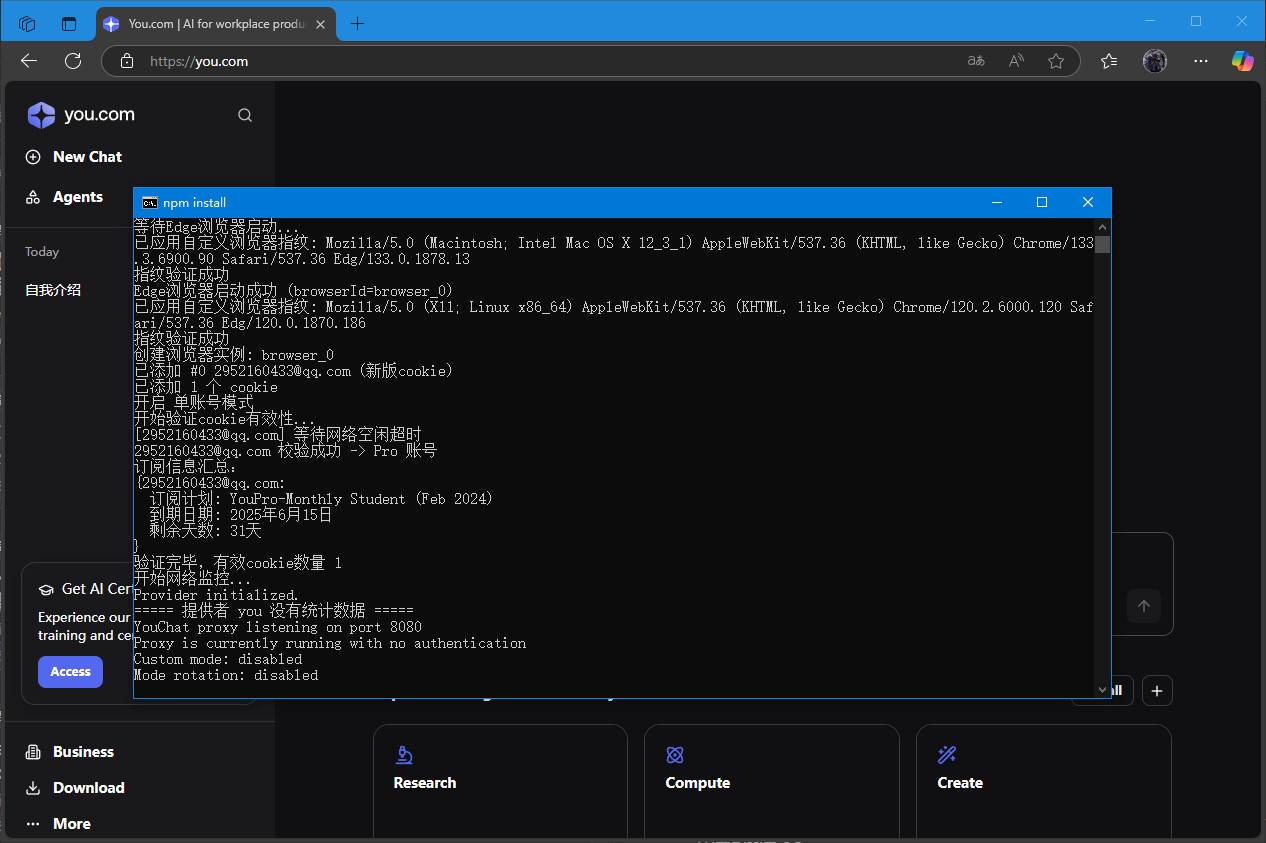Add this page to favorites star
This screenshot has height=843, width=1266.
click(x=1056, y=61)
